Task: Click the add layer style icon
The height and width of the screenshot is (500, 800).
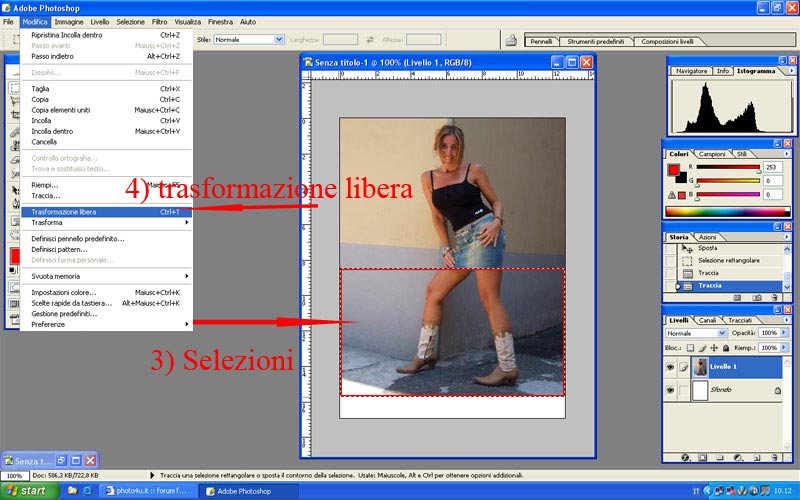Action: (x=687, y=457)
